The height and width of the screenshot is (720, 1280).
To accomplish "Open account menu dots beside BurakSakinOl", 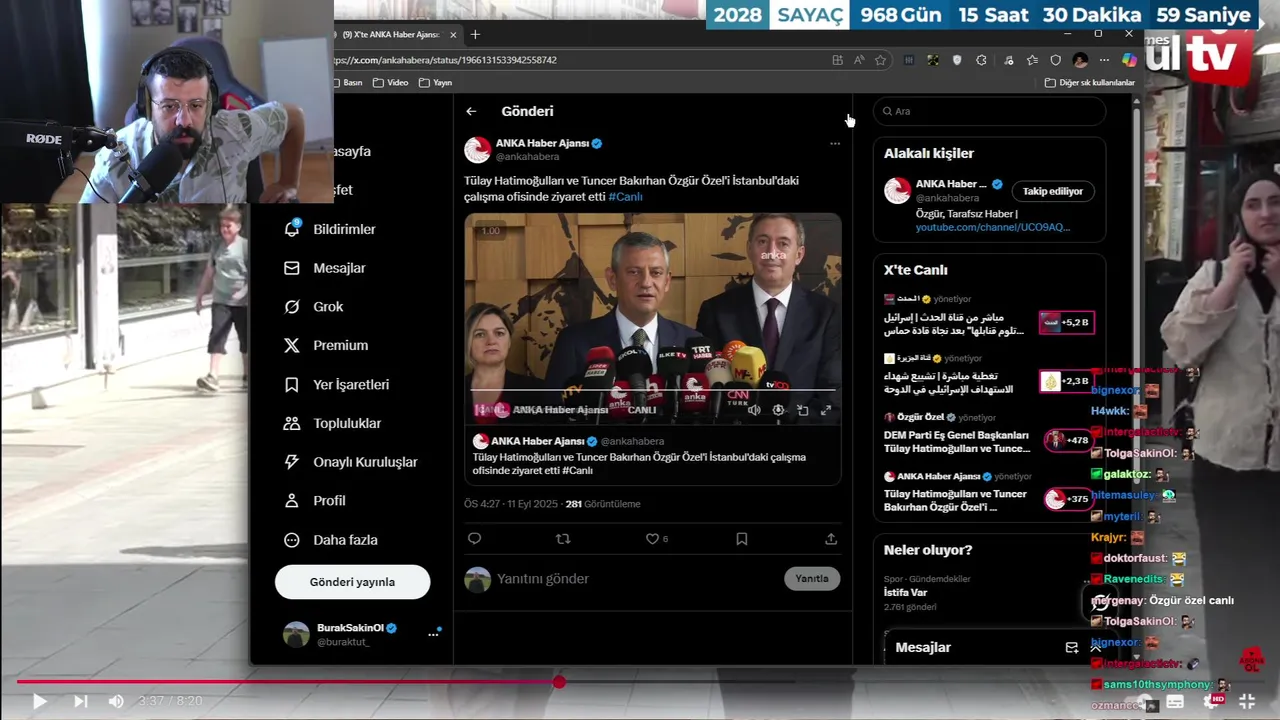I will tap(434, 634).
